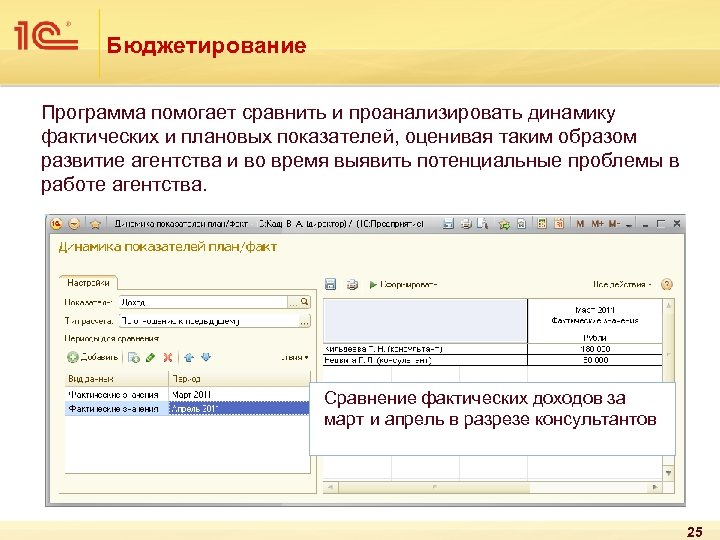Click the copy row icon beside Добавить
The height and width of the screenshot is (540, 720).
[x=134, y=357]
